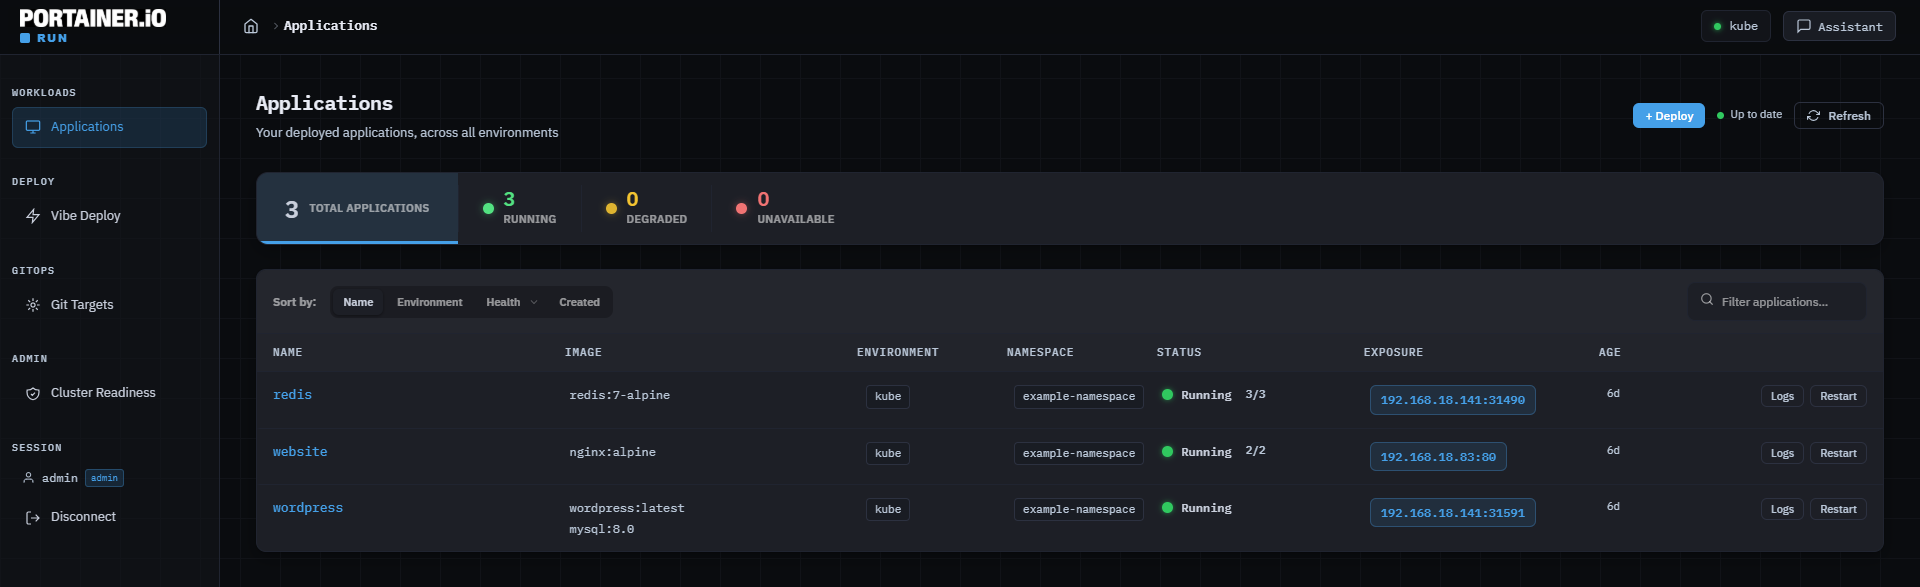The height and width of the screenshot is (587, 1920).
Task: Sort applications by Environment
Action: (x=430, y=302)
